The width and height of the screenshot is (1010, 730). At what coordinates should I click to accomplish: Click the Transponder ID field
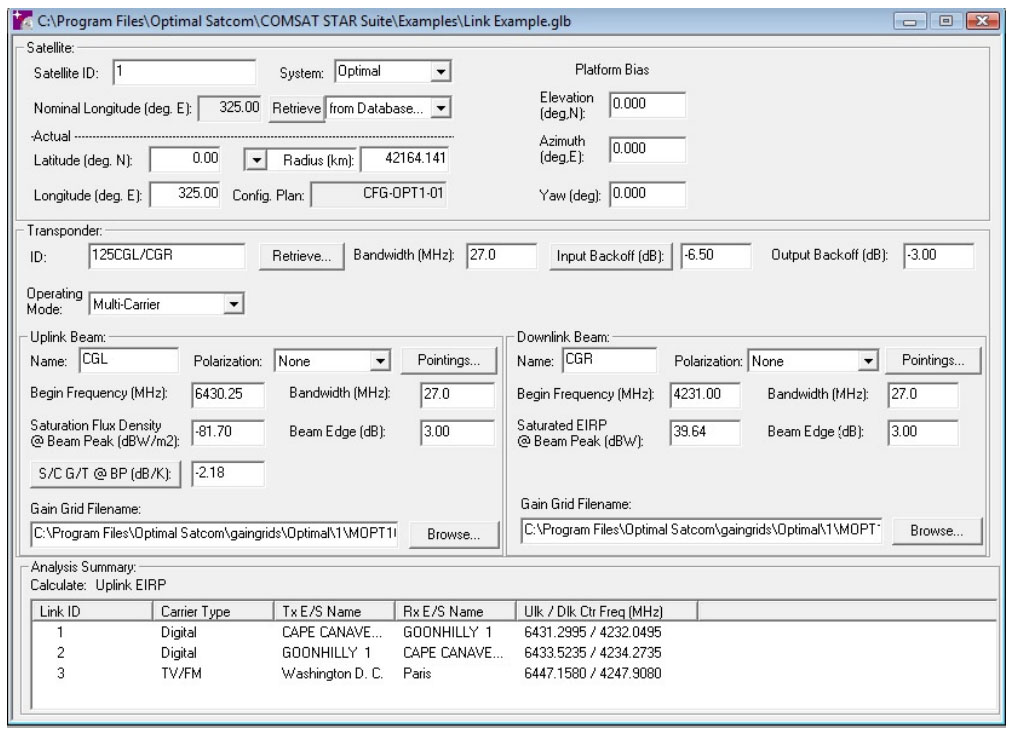click(167, 256)
